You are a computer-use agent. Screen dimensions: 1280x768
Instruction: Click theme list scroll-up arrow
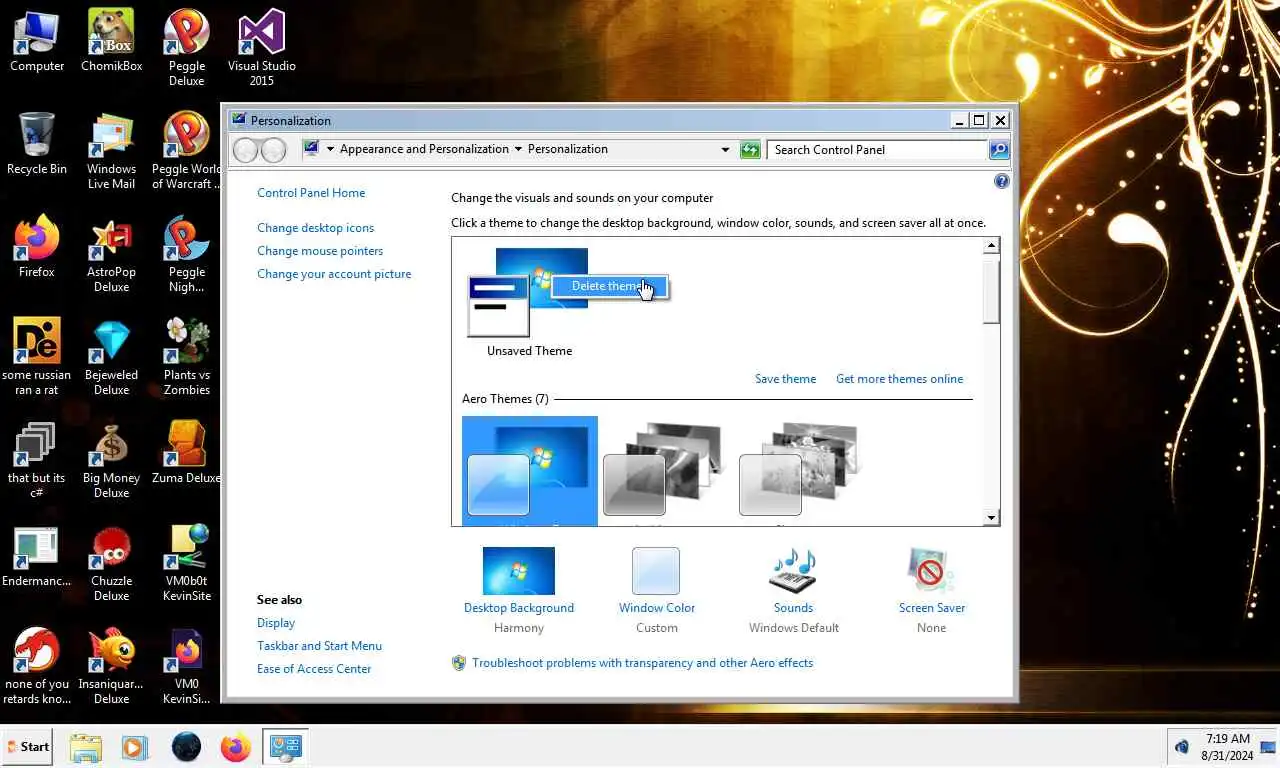point(991,246)
